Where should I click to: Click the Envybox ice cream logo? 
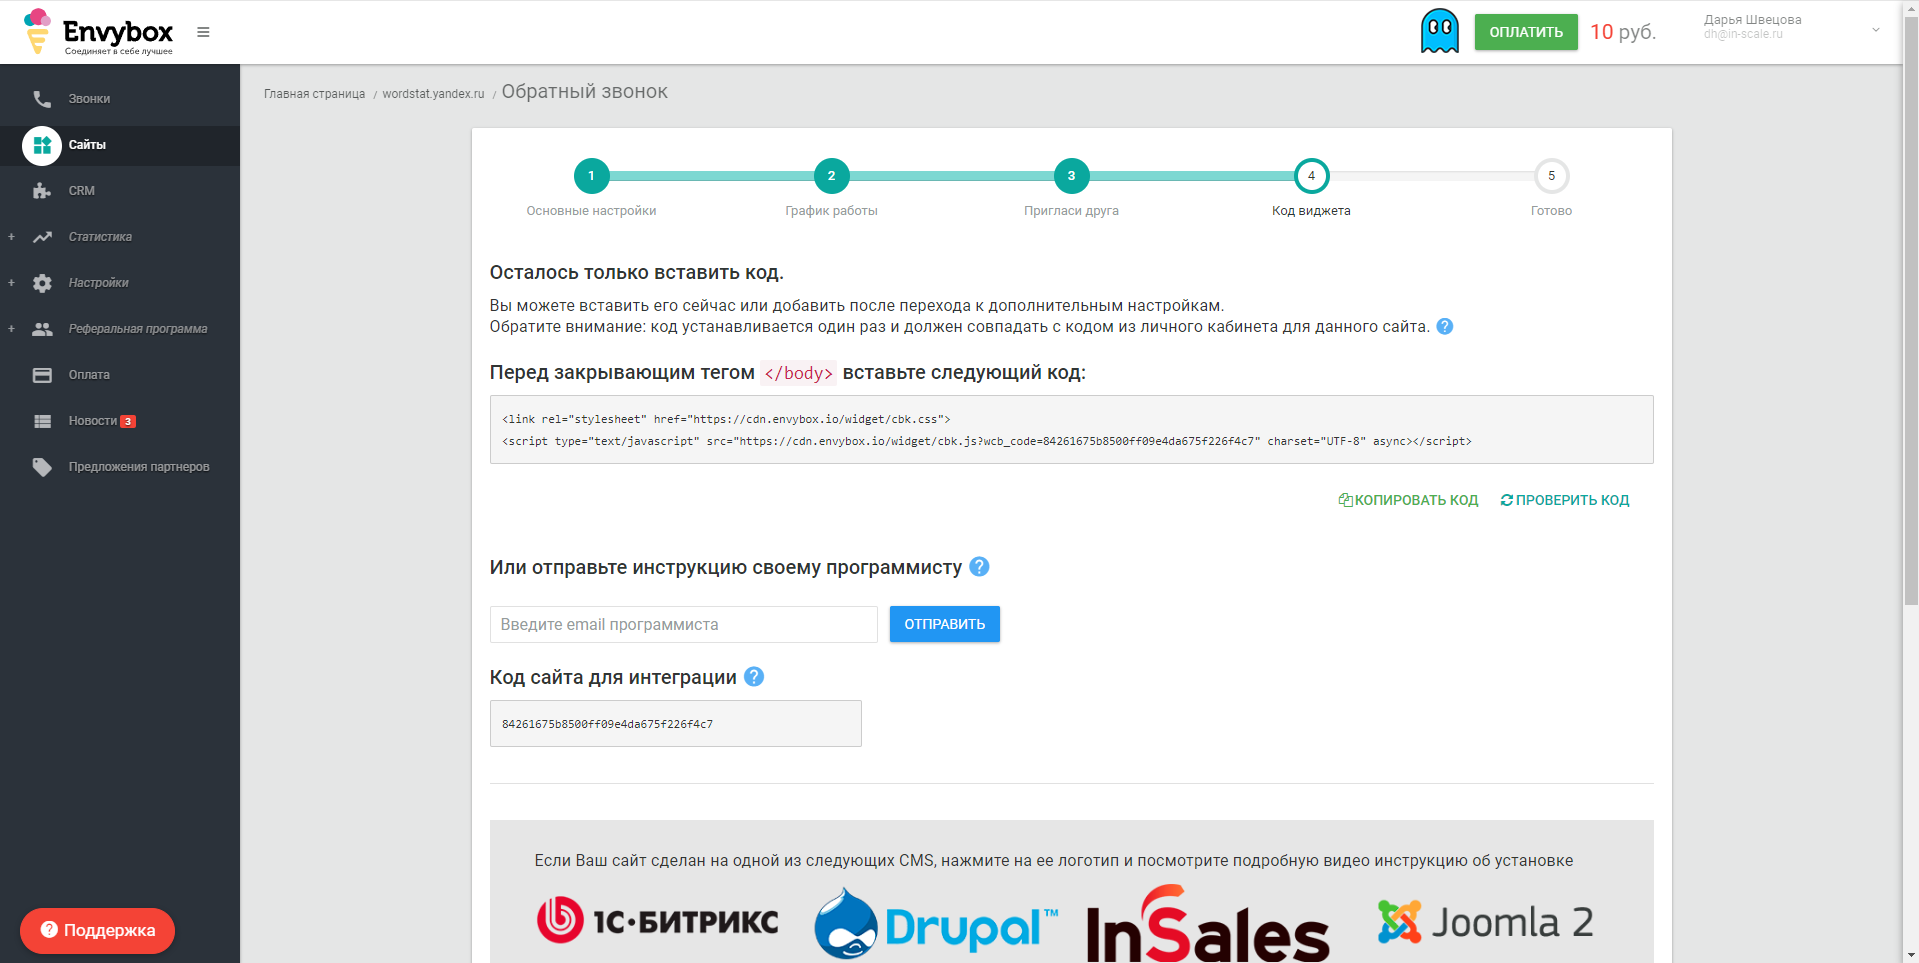(x=37, y=31)
